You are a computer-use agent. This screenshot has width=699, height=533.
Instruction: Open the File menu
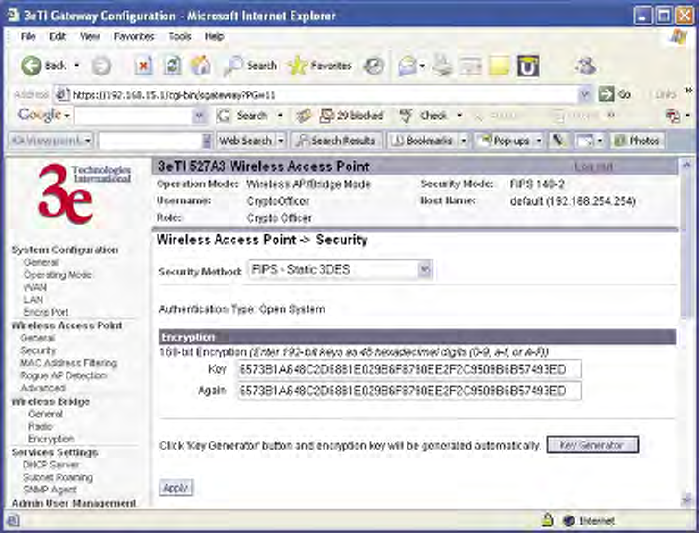click(28, 37)
